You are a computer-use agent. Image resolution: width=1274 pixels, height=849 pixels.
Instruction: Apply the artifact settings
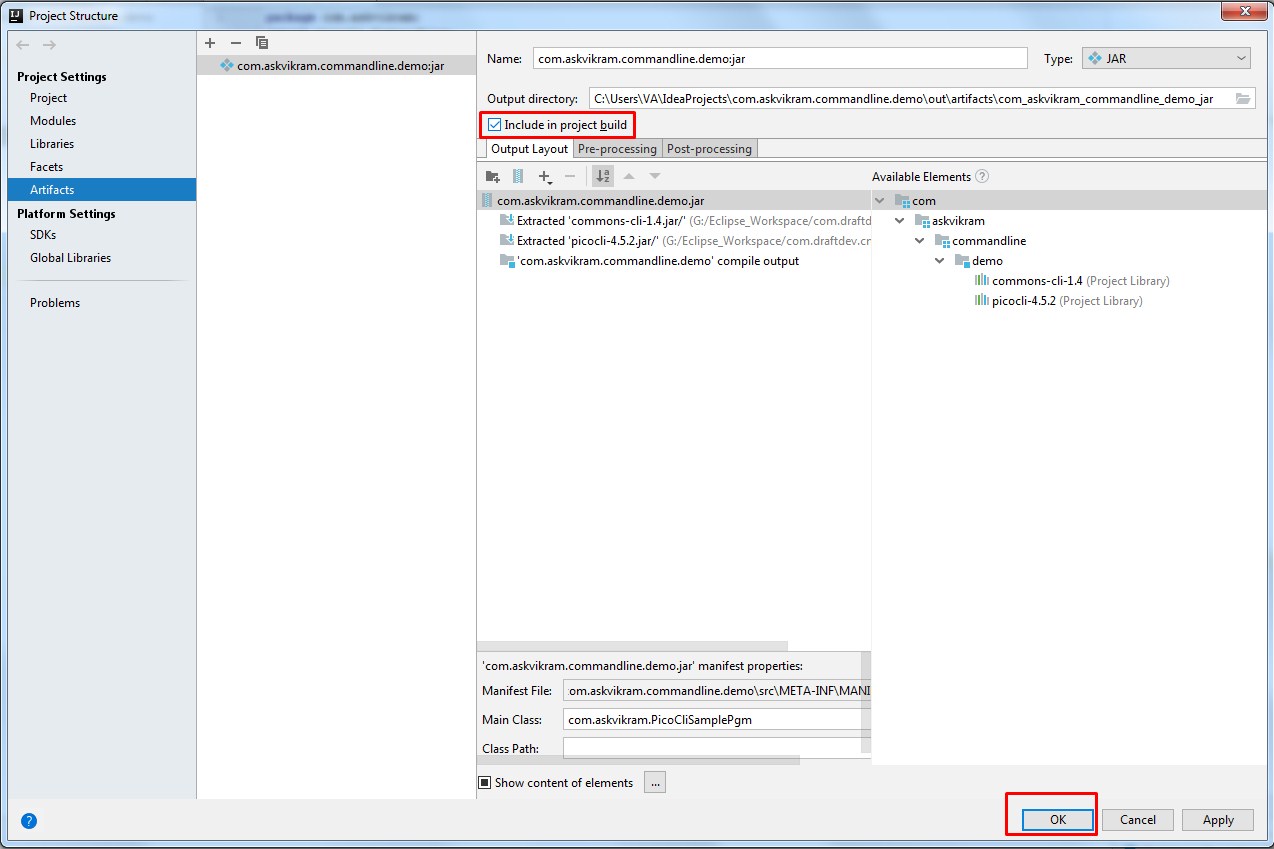[x=1217, y=819]
